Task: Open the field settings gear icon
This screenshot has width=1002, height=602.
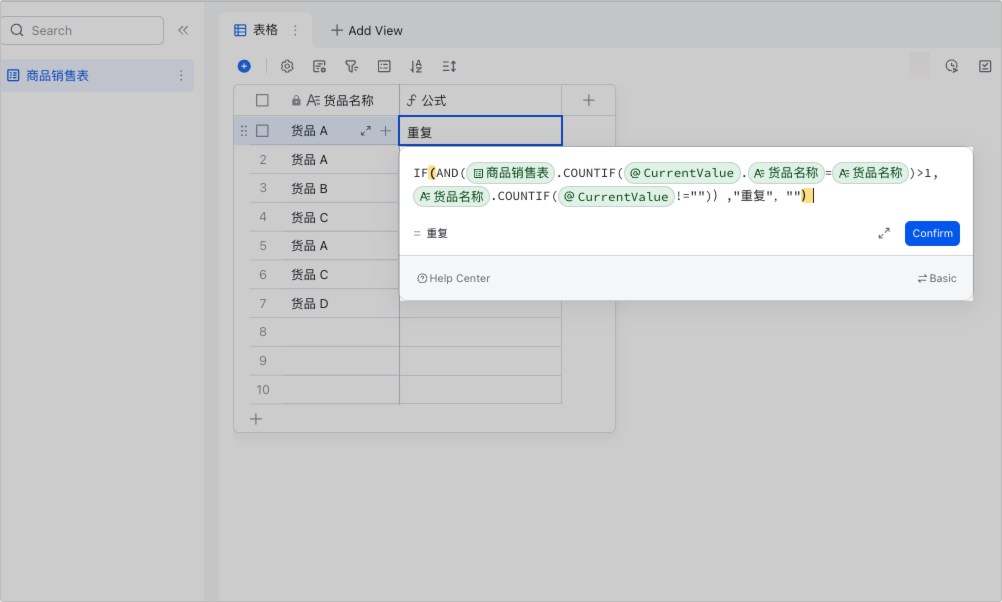Action: (x=287, y=66)
